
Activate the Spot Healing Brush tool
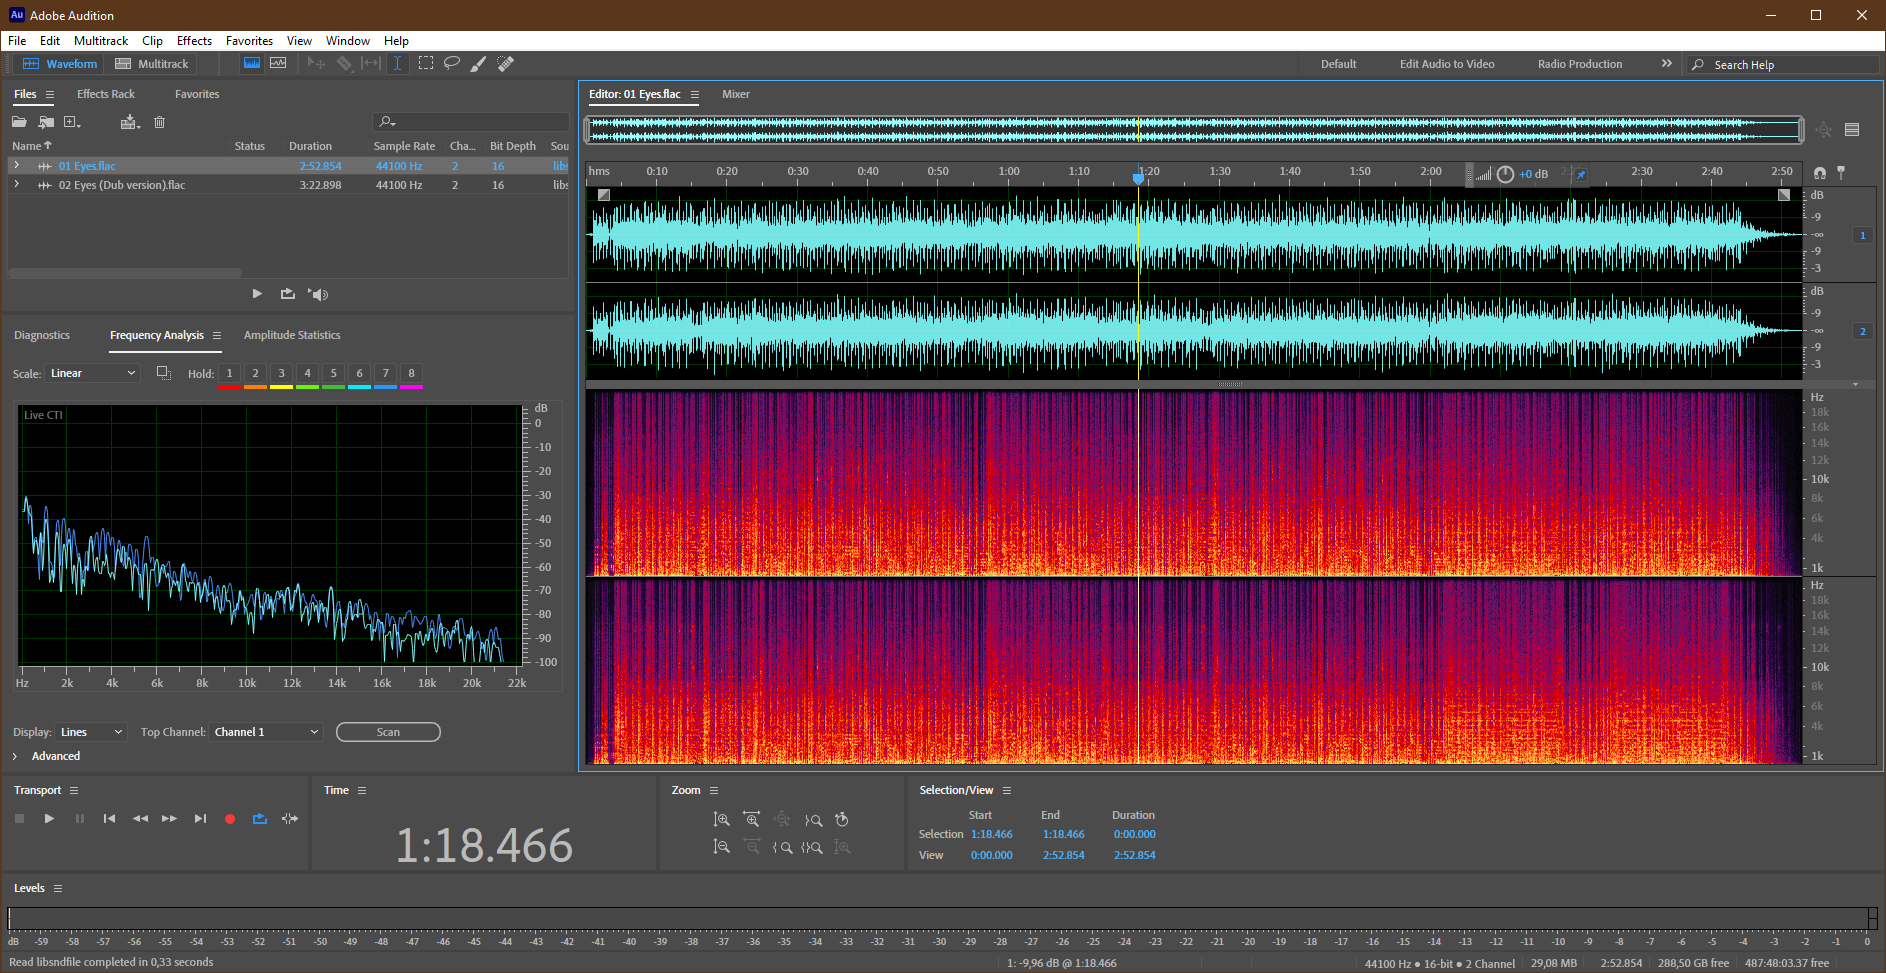coord(506,63)
